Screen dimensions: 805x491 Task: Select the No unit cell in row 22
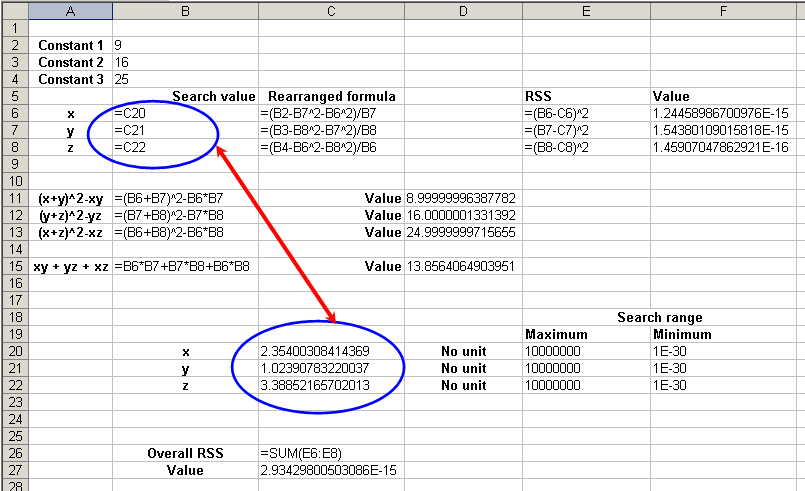[463, 385]
